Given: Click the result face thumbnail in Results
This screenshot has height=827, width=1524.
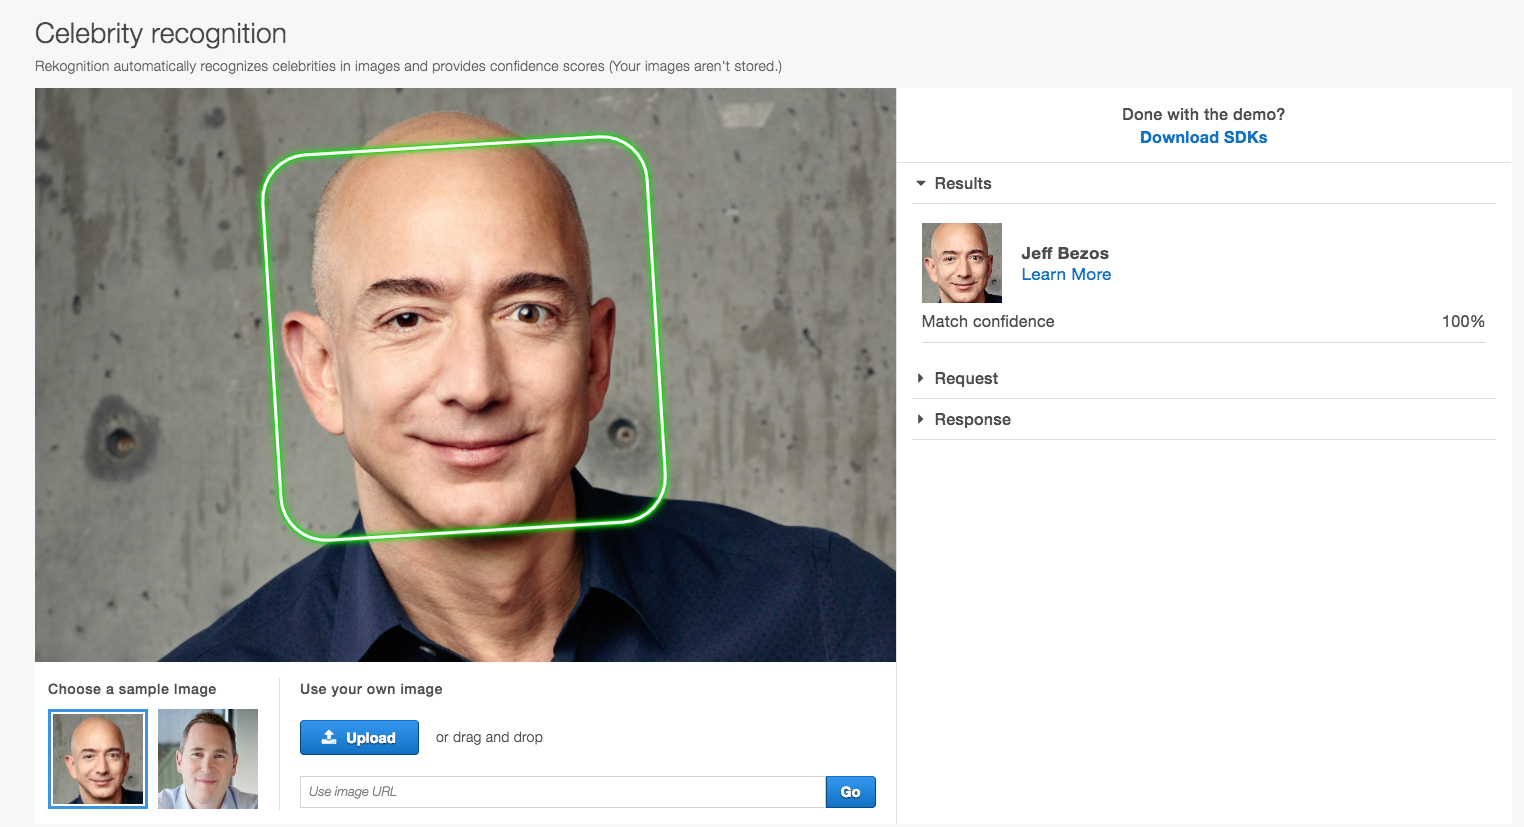Looking at the screenshot, I should coord(962,263).
